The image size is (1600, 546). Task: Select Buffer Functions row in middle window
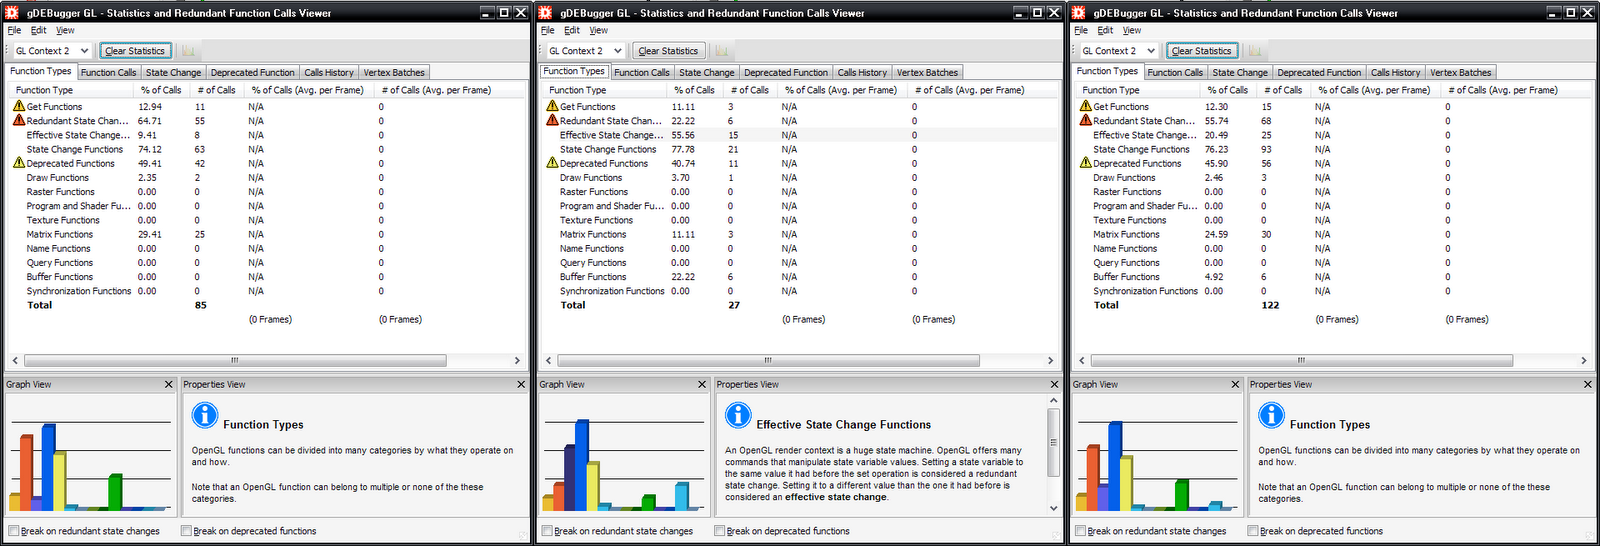click(x=799, y=277)
